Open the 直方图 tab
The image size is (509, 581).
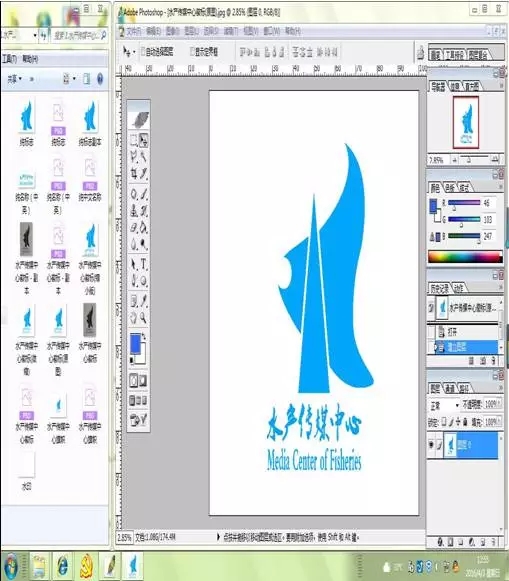[x=472, y=87]
